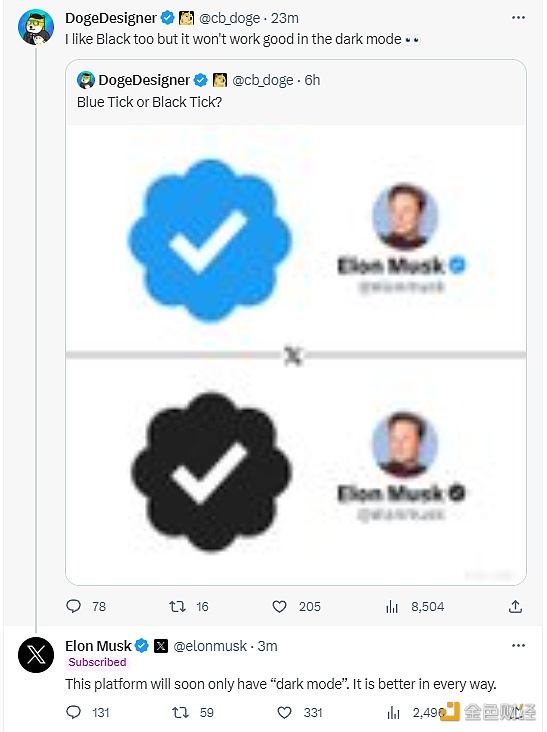Like DogeDesigner's tweet with 205 likes
547x732 pixels.
tap(279, 606)
